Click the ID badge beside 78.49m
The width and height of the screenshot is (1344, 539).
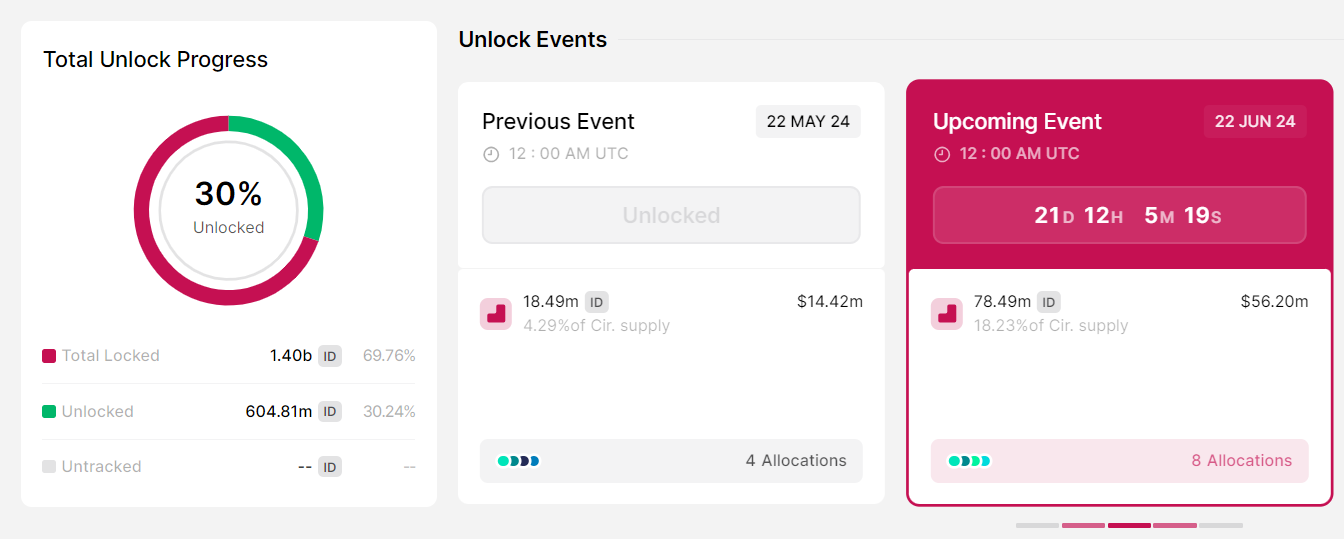[1048, 302]
